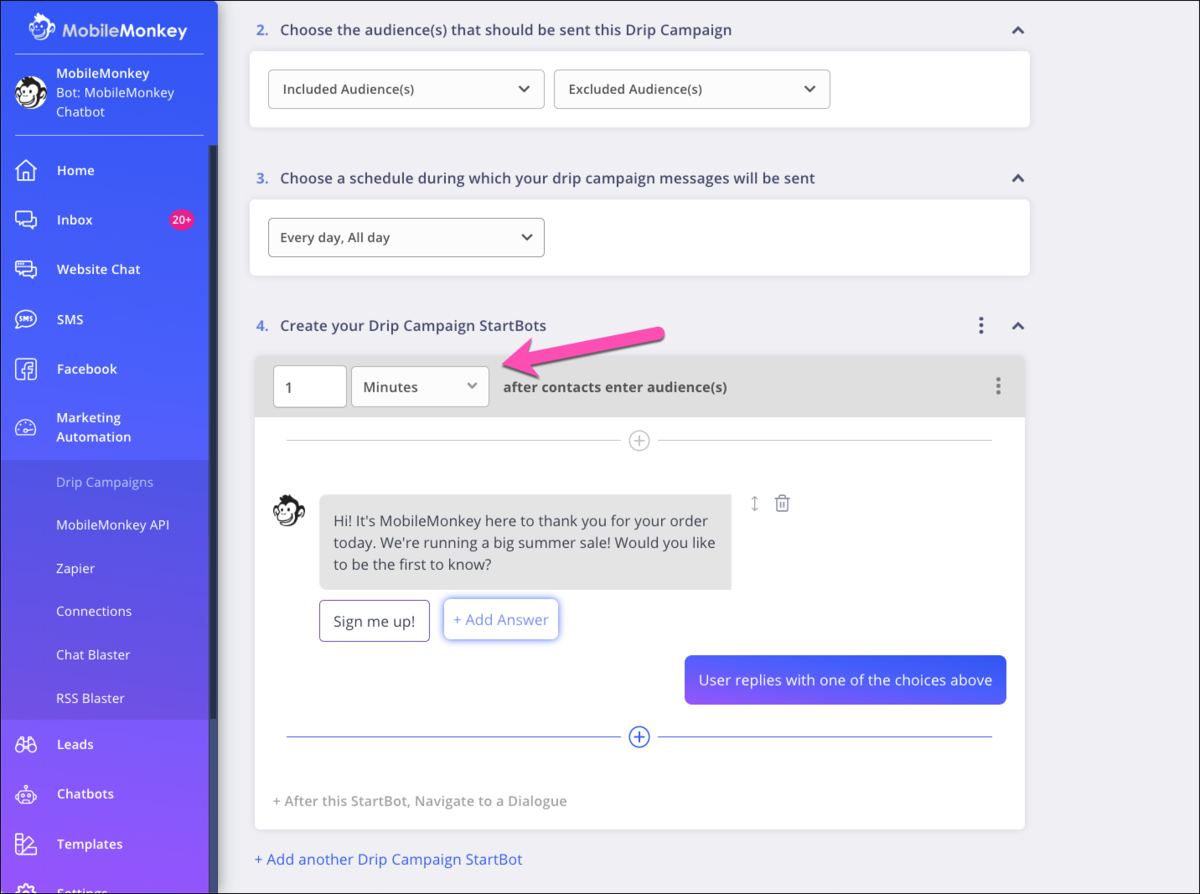Click the Inbox chat bubbles icon
Screen dimensions: 1200x894
click(26, 220)
